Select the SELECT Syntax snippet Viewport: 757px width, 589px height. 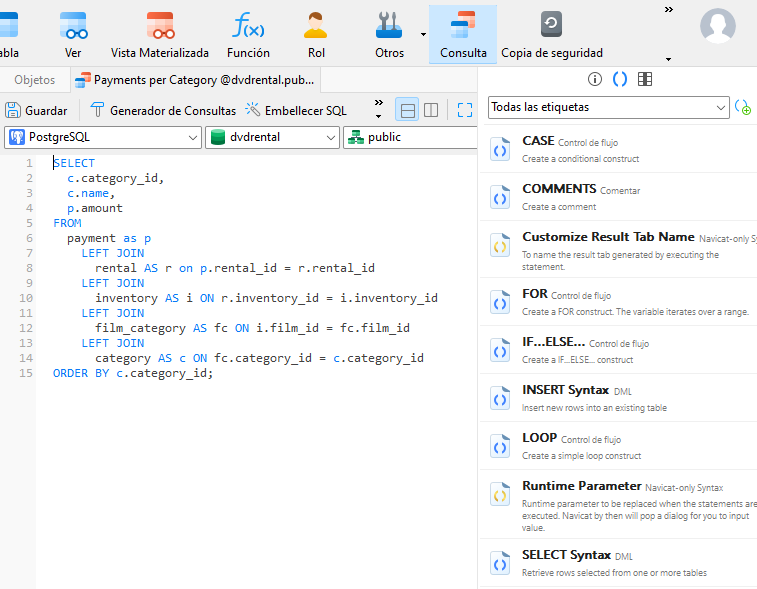pyautogui.click(x=618, y=563)
